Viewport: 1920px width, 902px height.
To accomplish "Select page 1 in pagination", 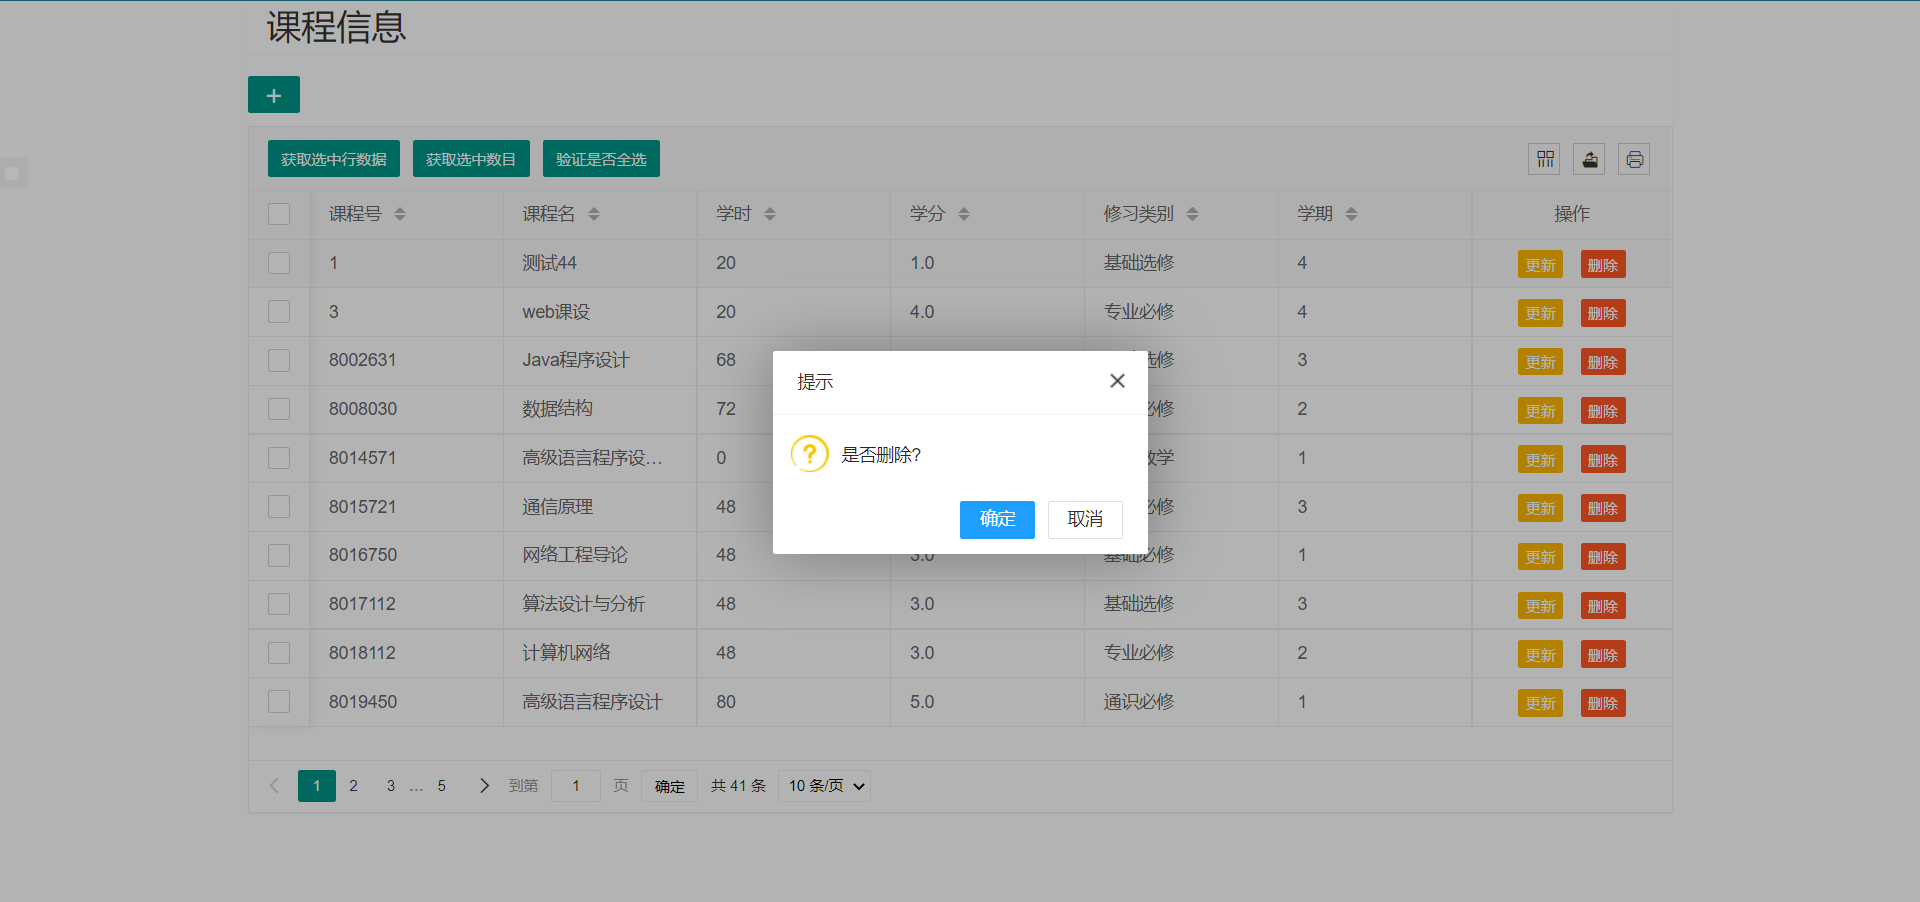I will pyautogui.click(x=317, y=786).
